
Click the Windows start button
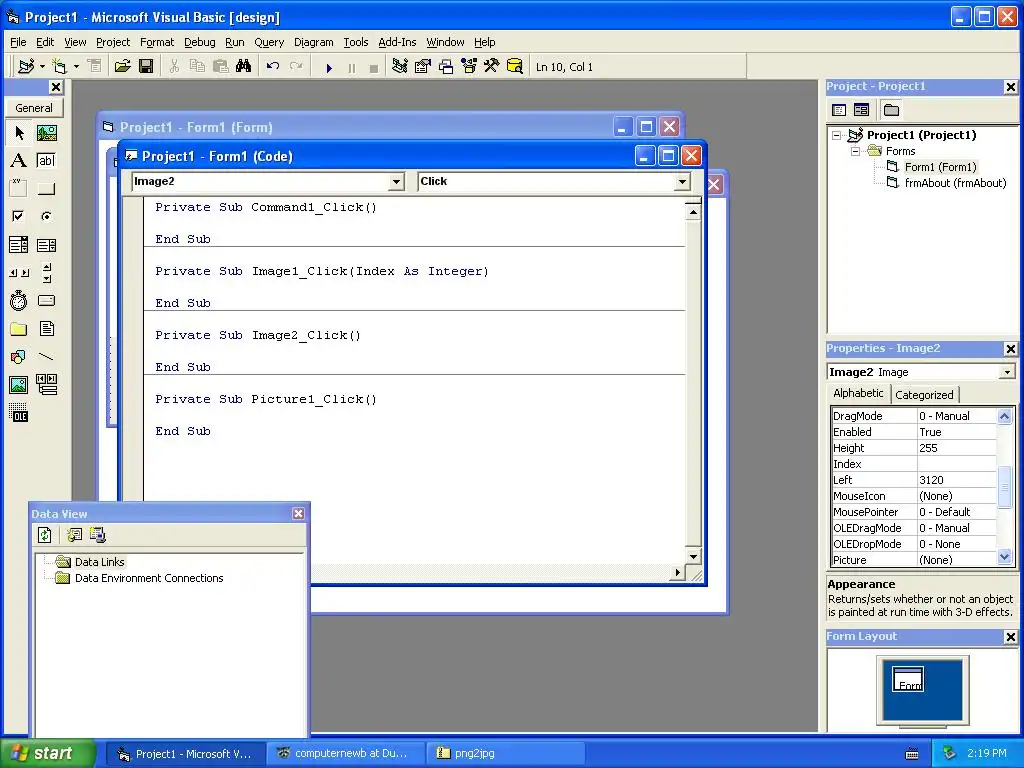tap(46, 753)
